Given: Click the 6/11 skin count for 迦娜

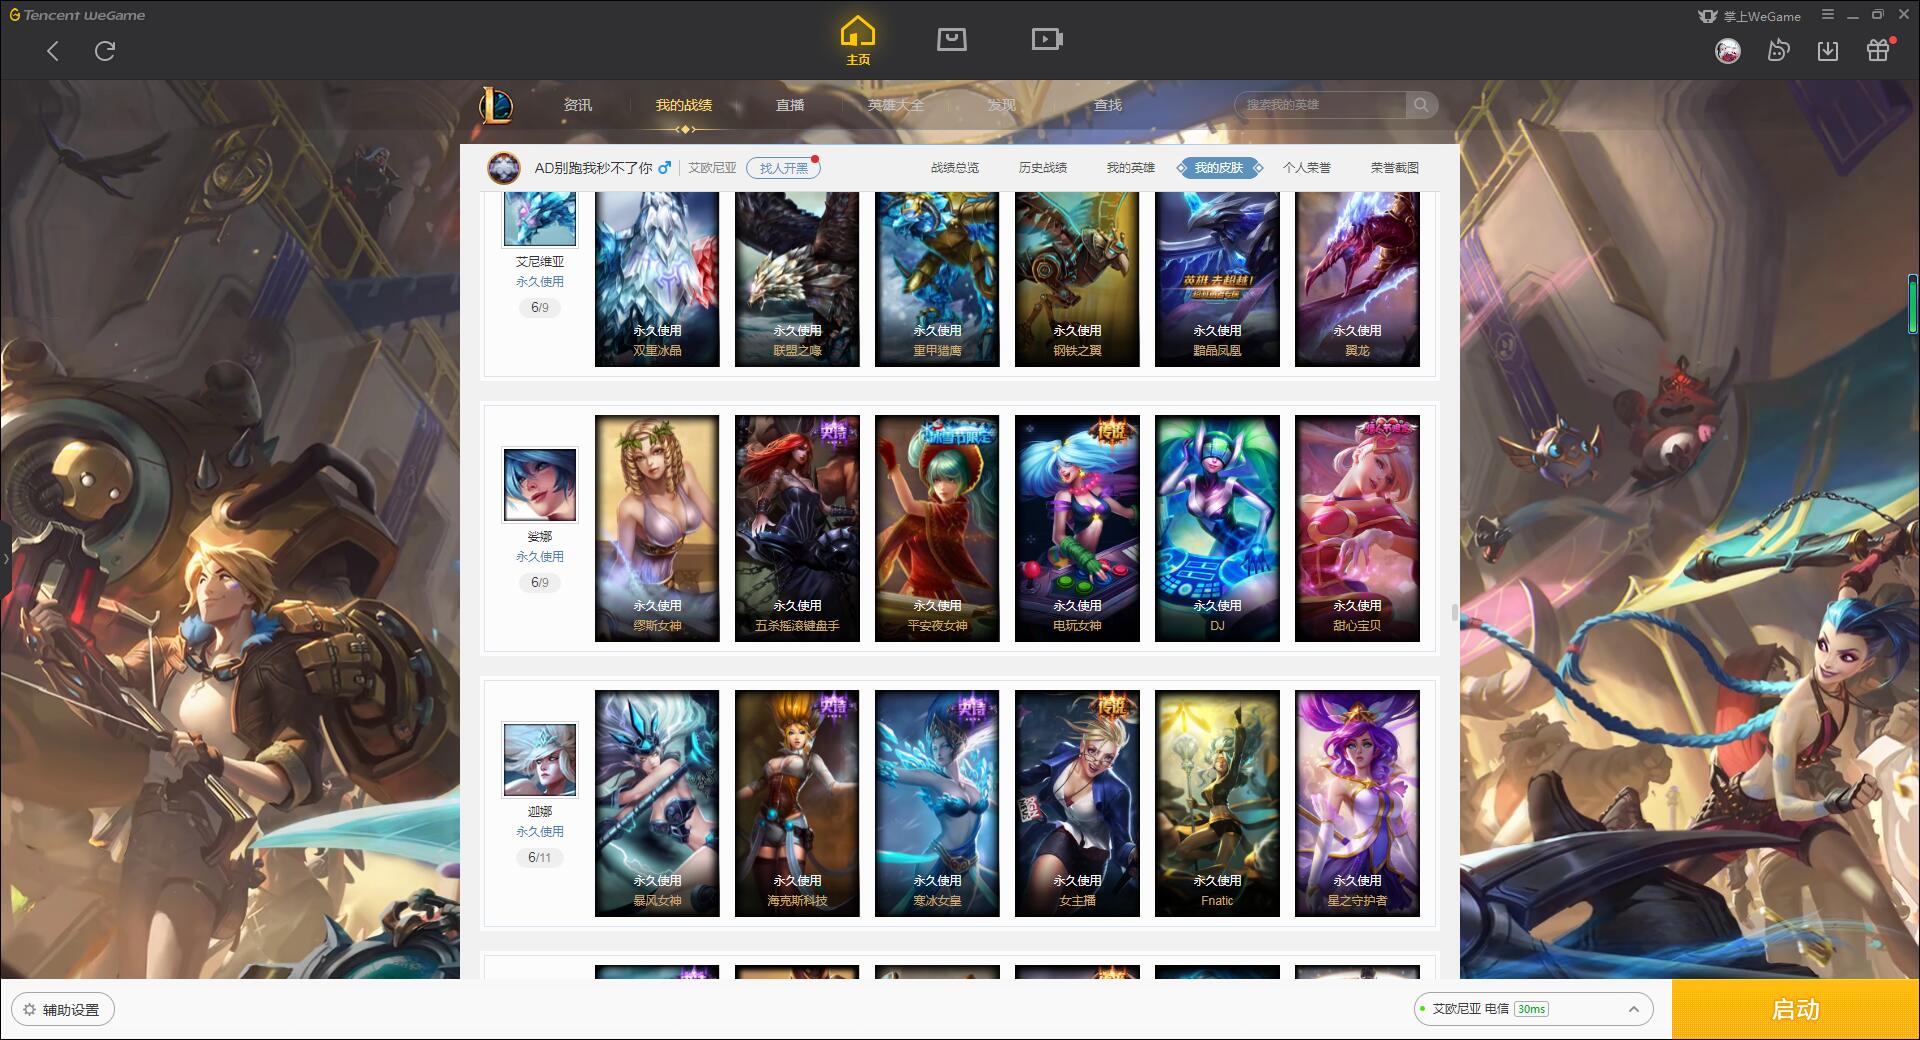Looking at the screenshot, I should point(540,857).
